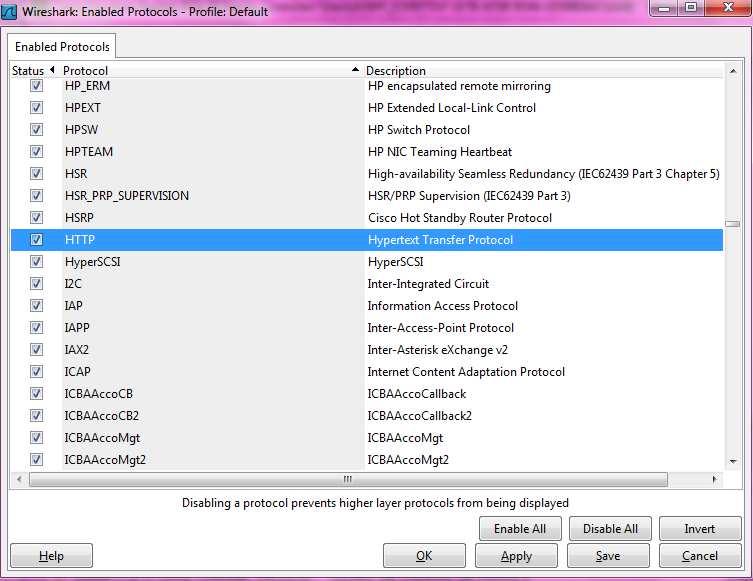Disable the HPSW protocol checkbox
Viewport: 753px width, 581px height.
coord(36,130)
